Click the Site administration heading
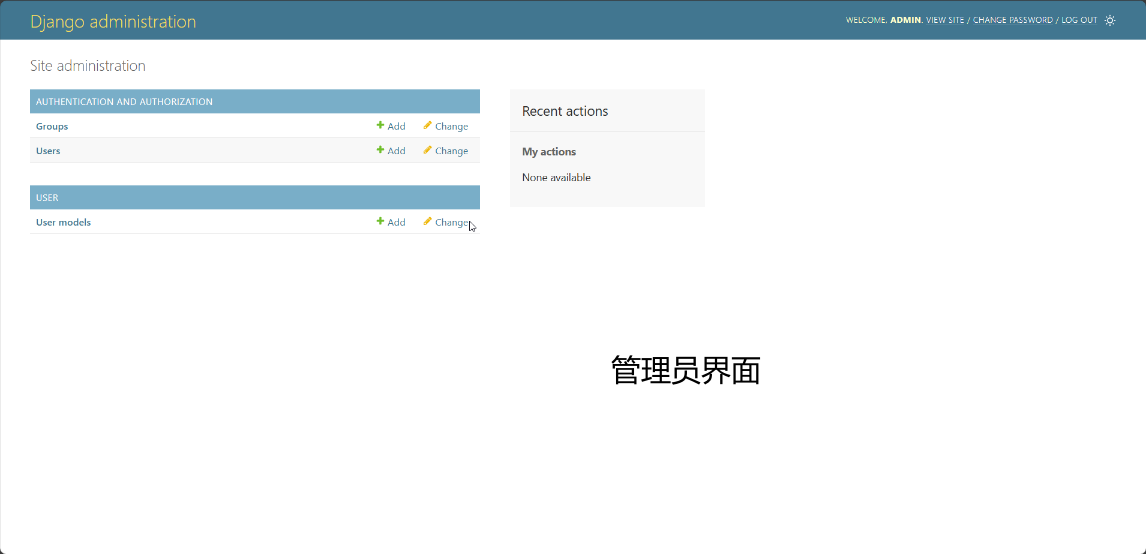The image size is (1146, 554). (88, 66)
